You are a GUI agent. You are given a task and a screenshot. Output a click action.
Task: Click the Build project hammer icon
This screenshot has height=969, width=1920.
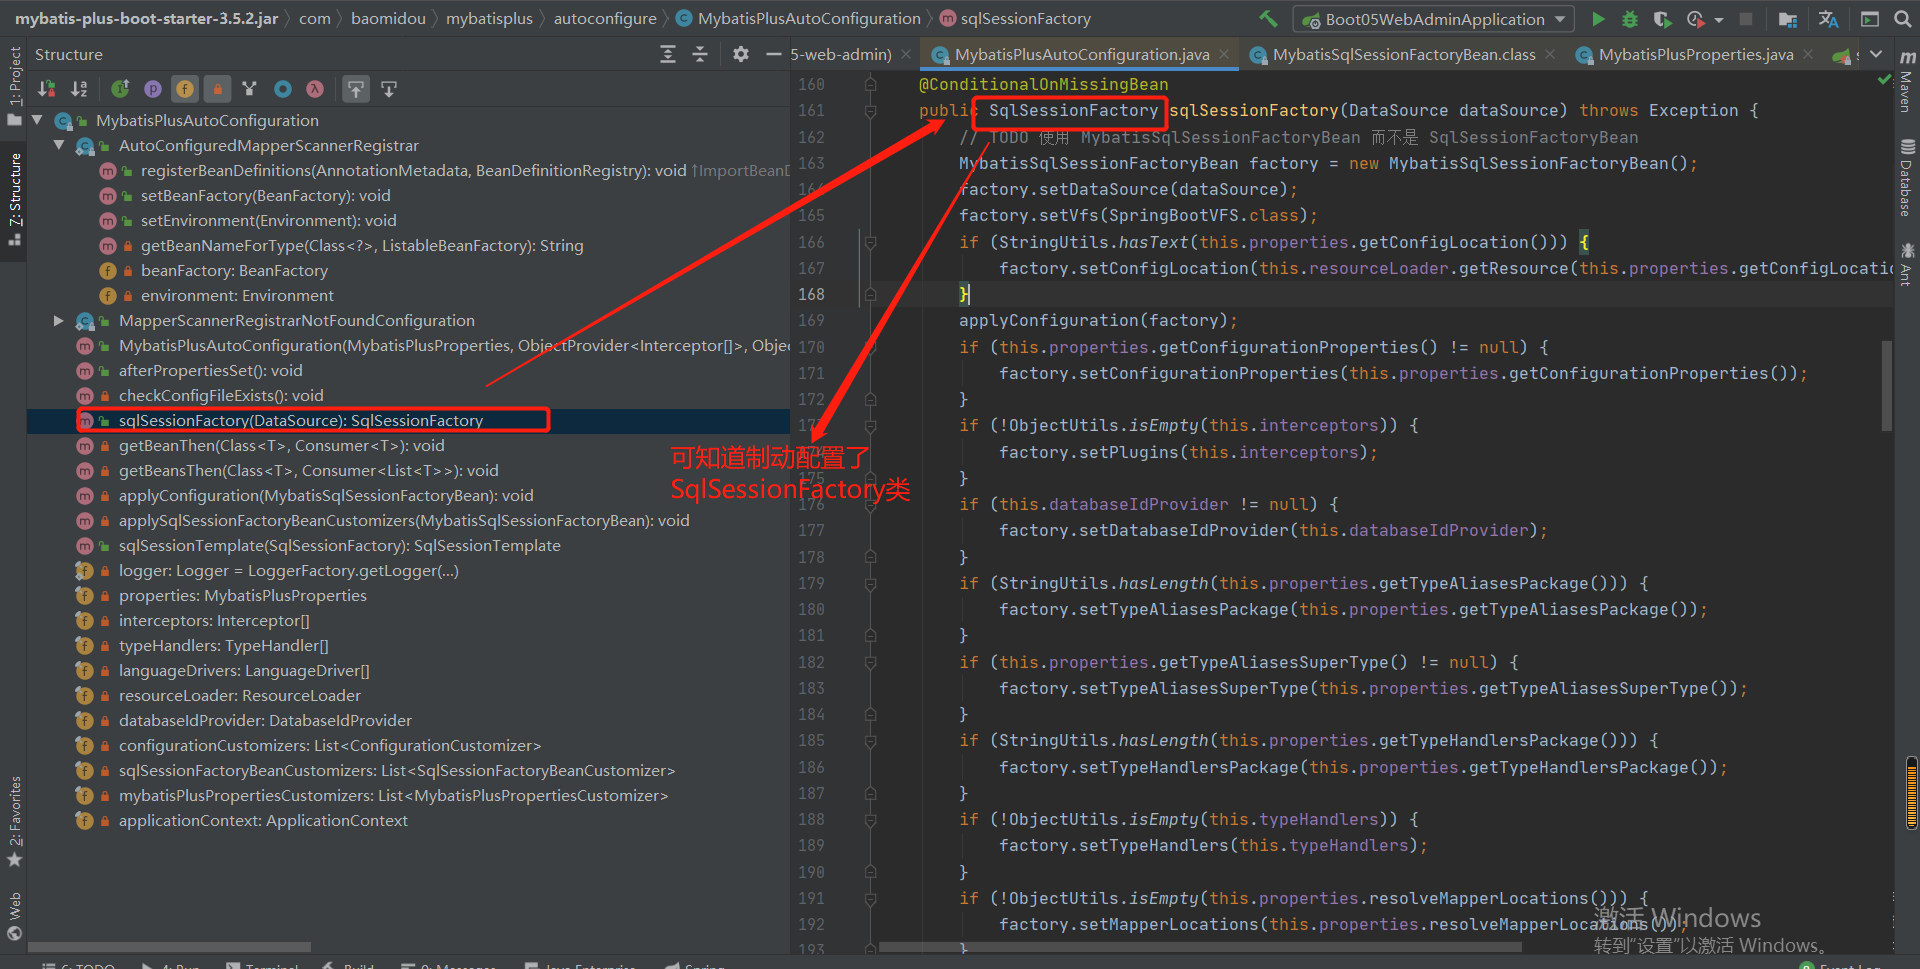tap(1268, 18)
